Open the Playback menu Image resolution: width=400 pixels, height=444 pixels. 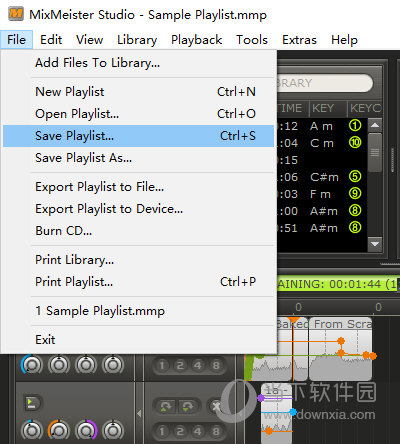pos(196,40)
